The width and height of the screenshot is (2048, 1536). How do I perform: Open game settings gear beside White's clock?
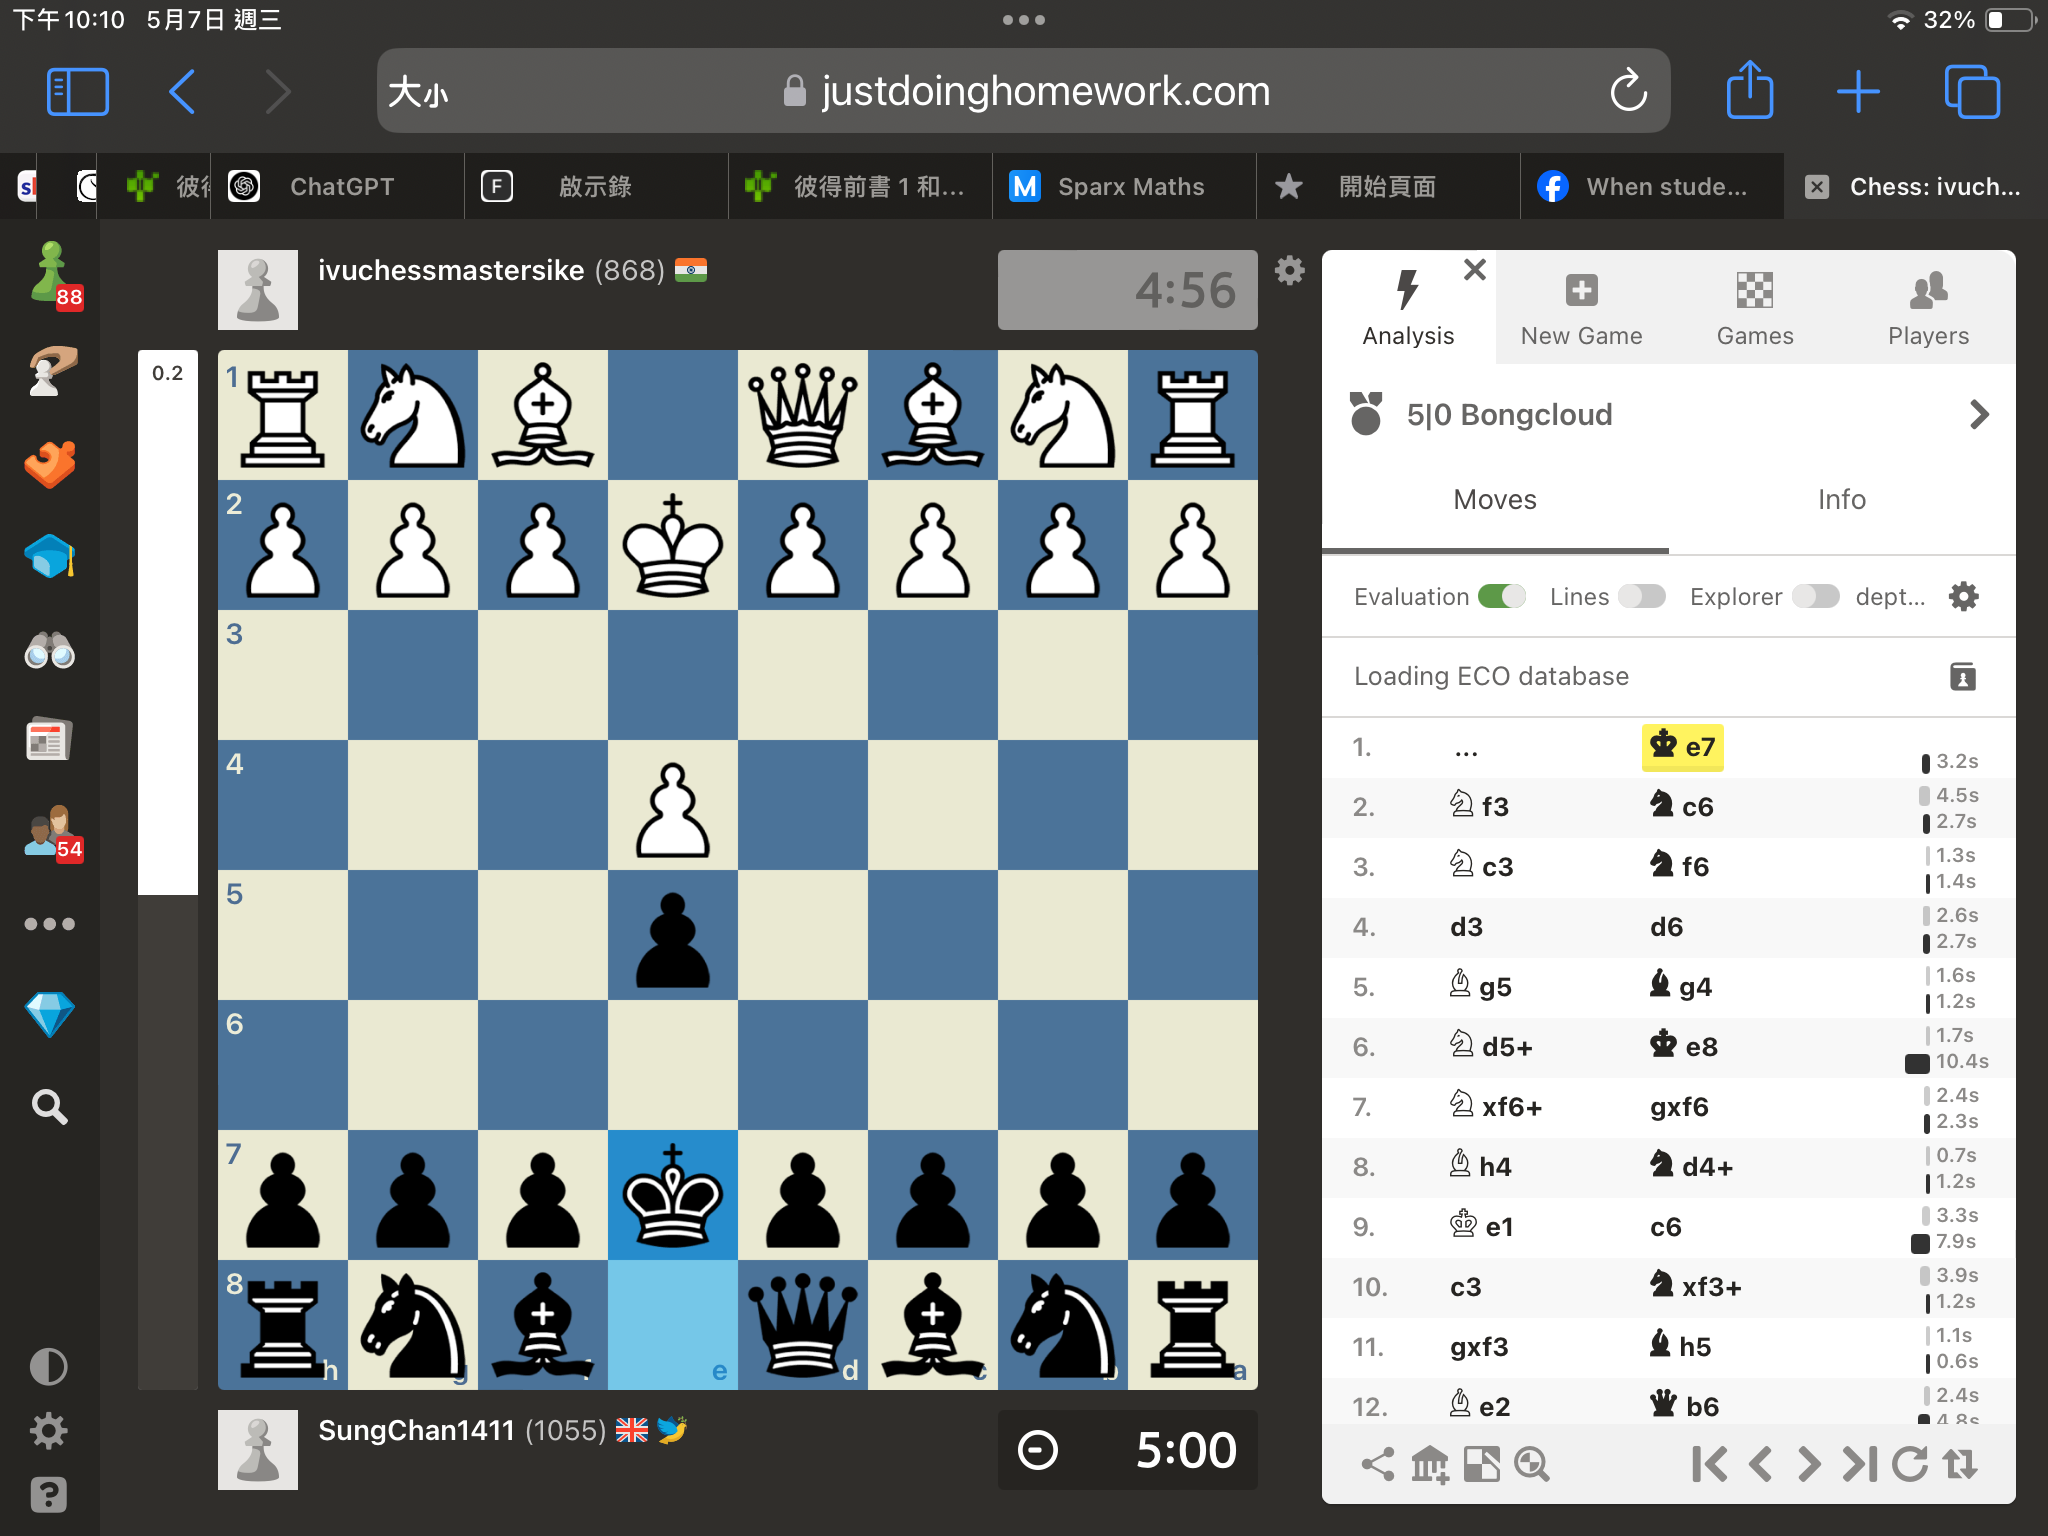pyautogui.click(x=1290, y=270)
